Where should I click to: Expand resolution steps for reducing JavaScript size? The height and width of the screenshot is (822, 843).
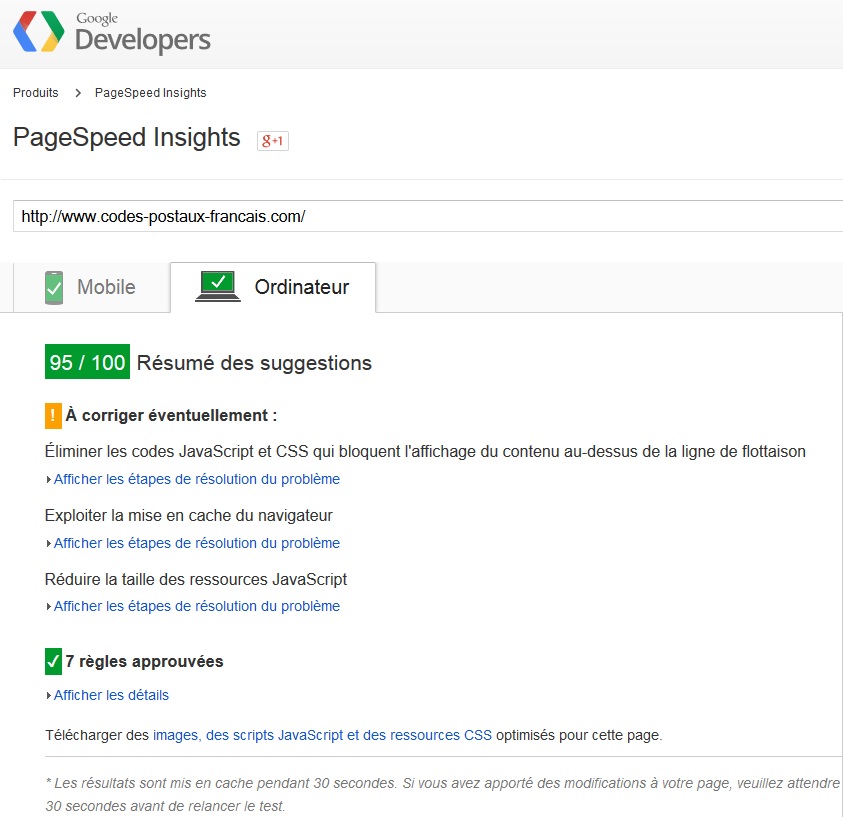197,606
